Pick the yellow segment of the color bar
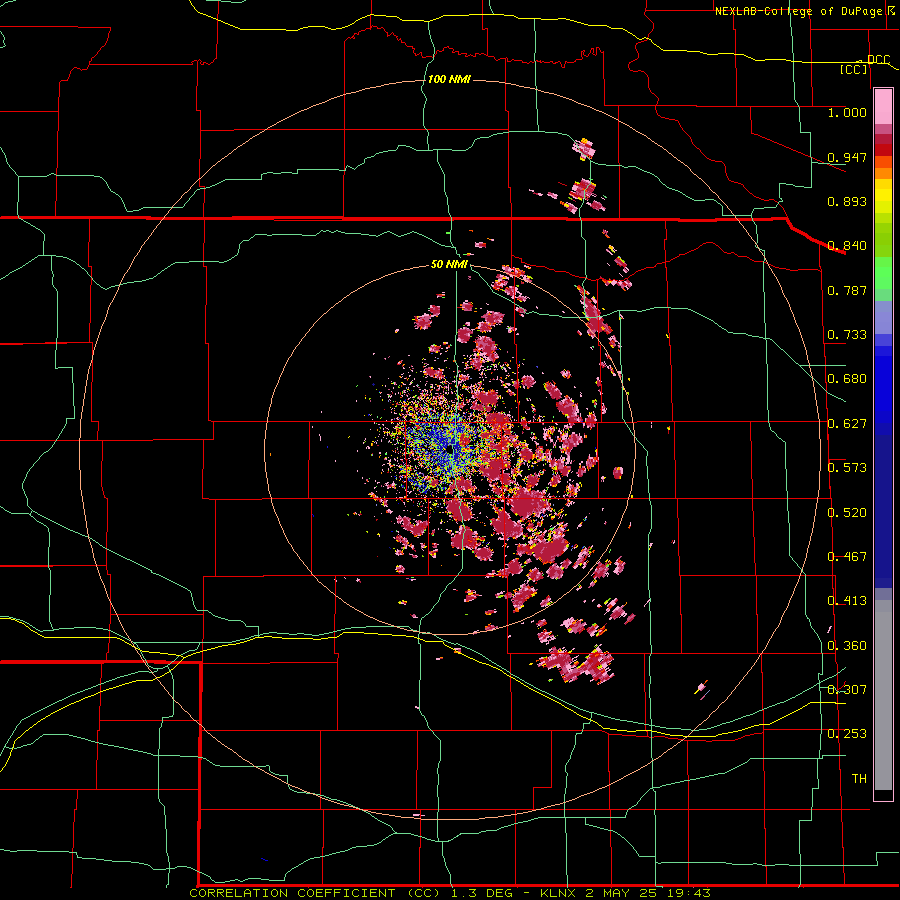This screenshot has width=900, height=900. click(883, 200)
